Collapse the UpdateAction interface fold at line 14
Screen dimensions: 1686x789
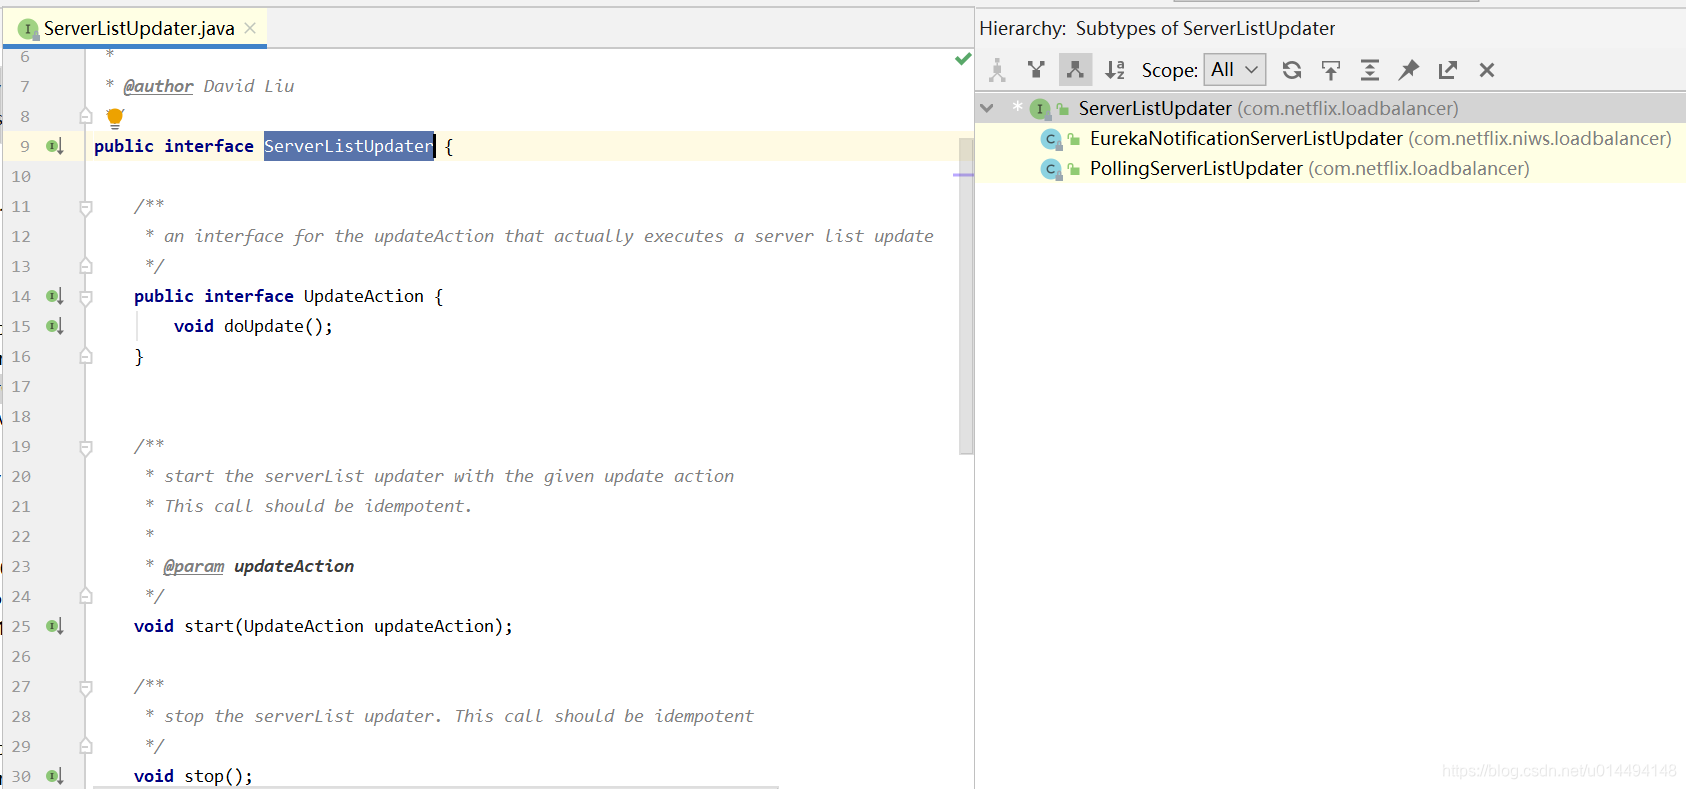pyautogui.click(x=86, y=297)
